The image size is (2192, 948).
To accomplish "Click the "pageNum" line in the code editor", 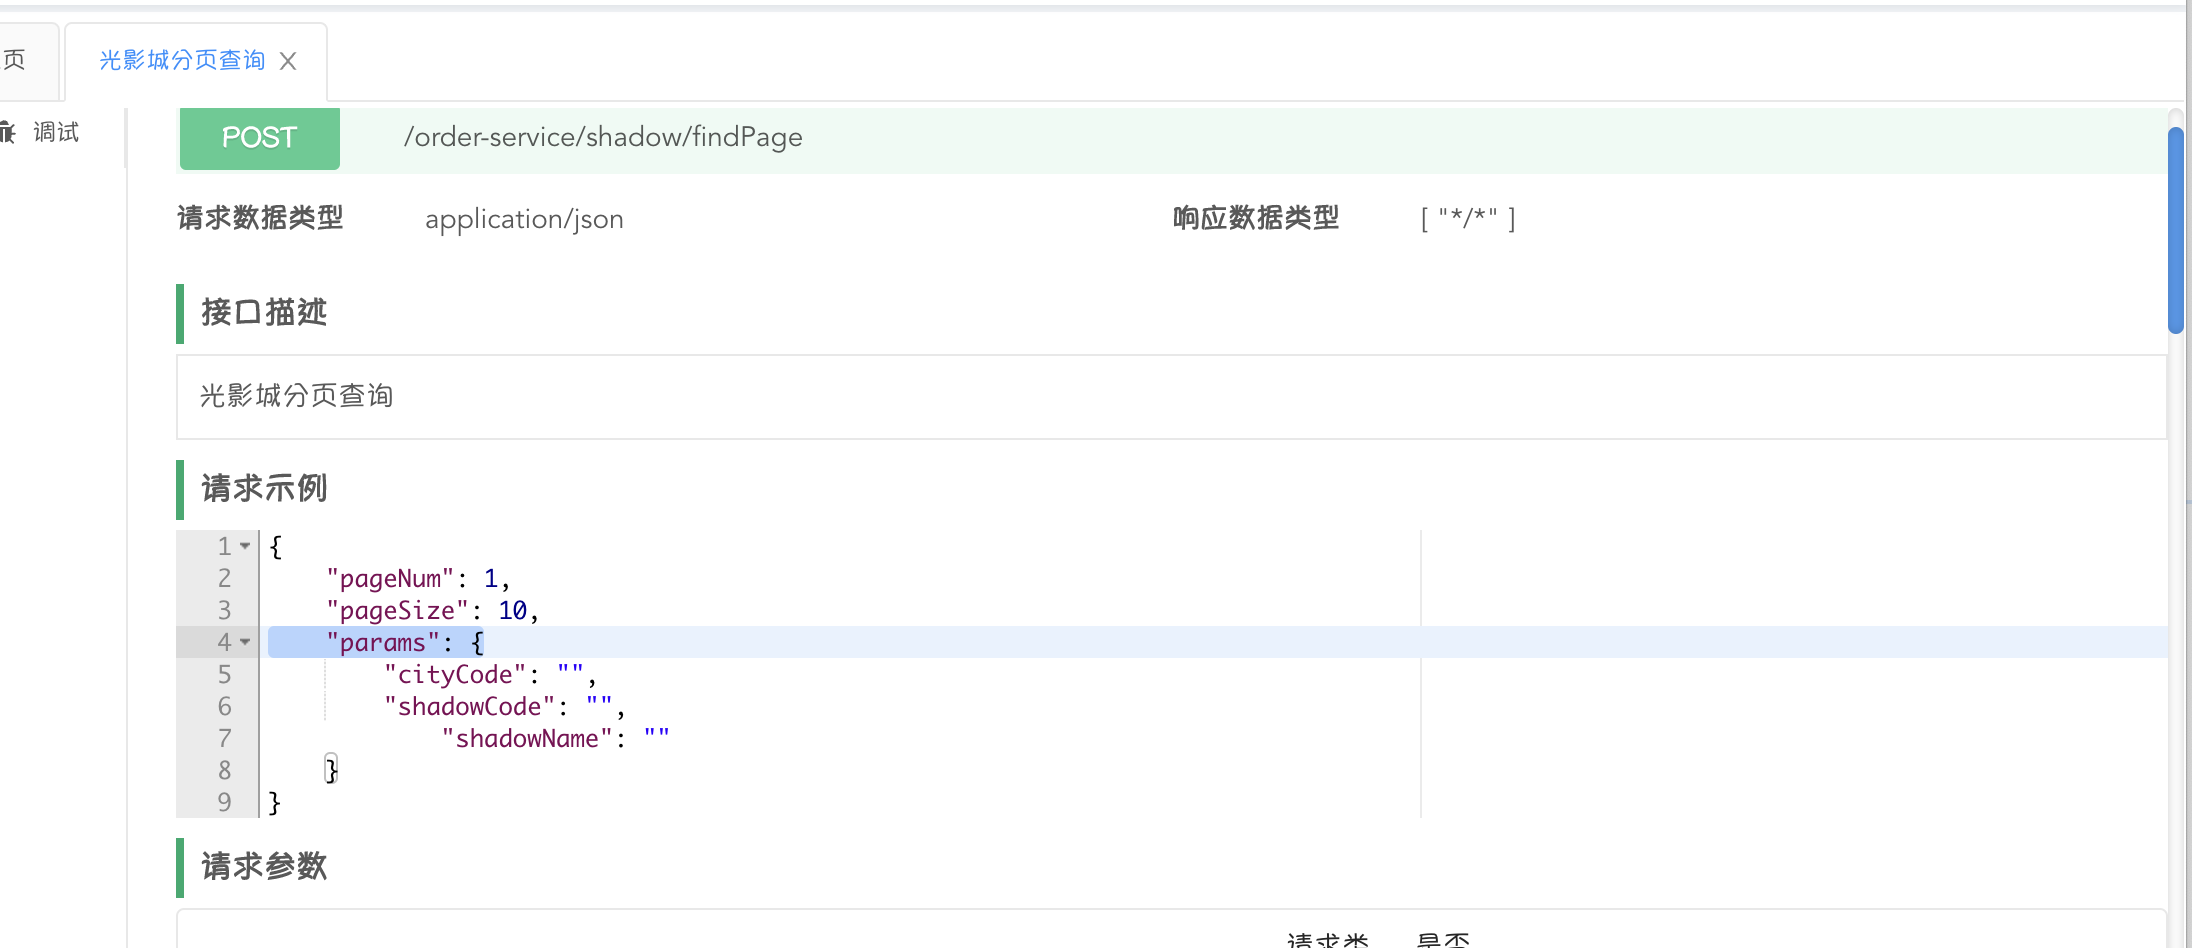I will 418,578.
